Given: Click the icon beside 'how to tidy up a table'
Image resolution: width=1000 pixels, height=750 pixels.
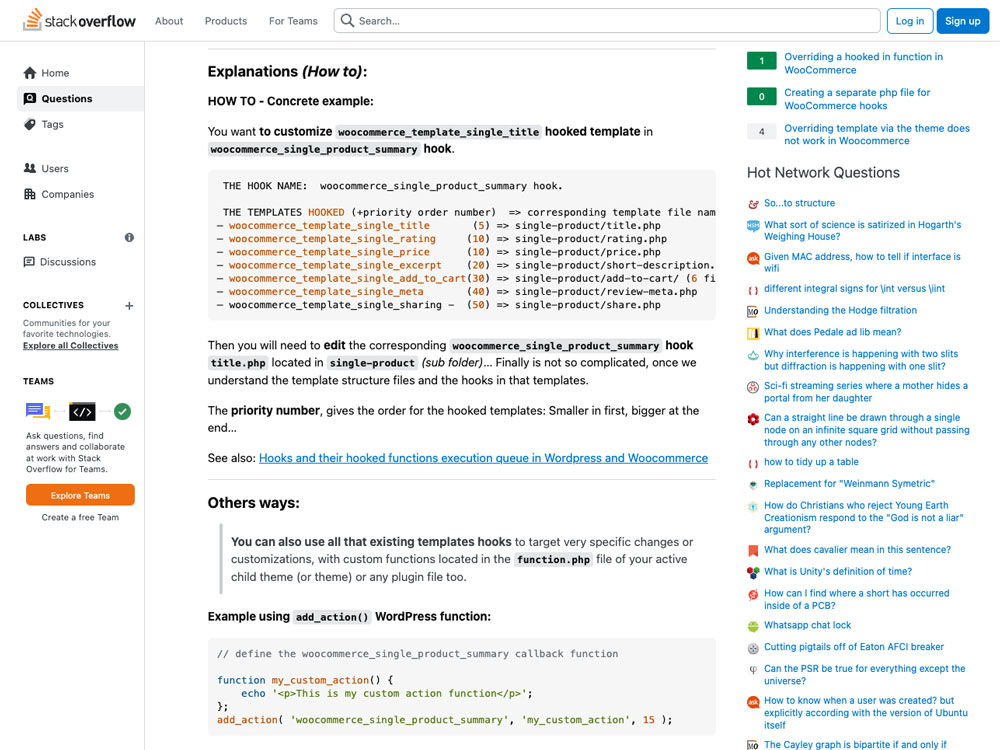Looking at the screenshot, I should [x=753, y=463].
